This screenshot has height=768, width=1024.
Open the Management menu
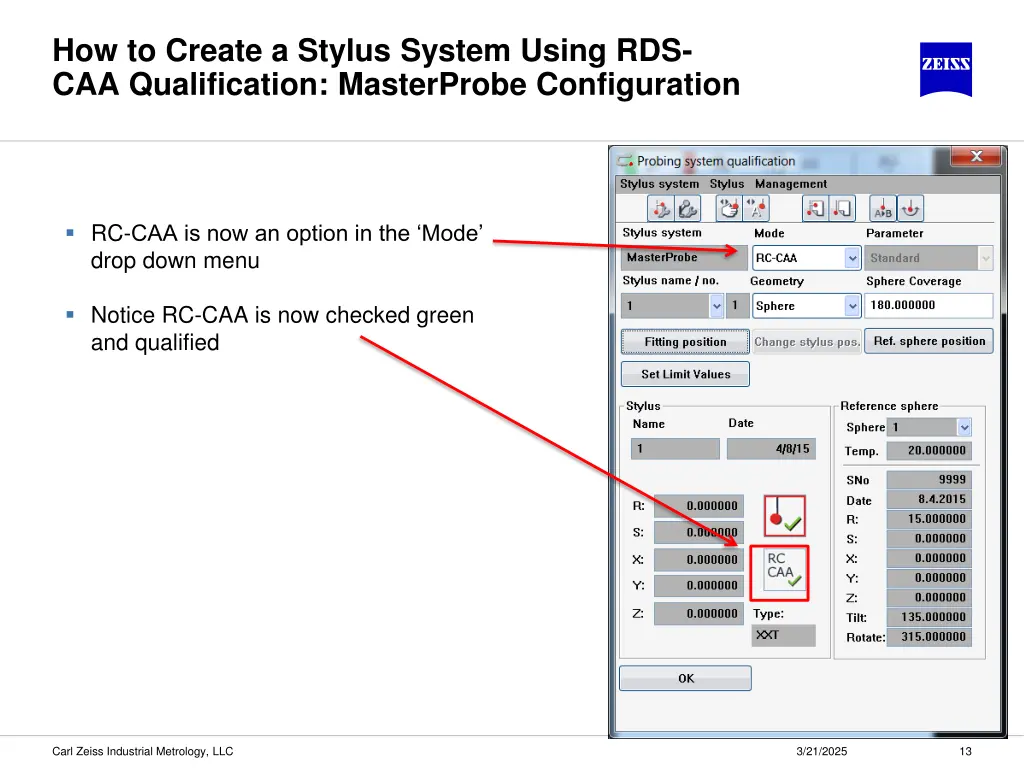tap(790, 184)
